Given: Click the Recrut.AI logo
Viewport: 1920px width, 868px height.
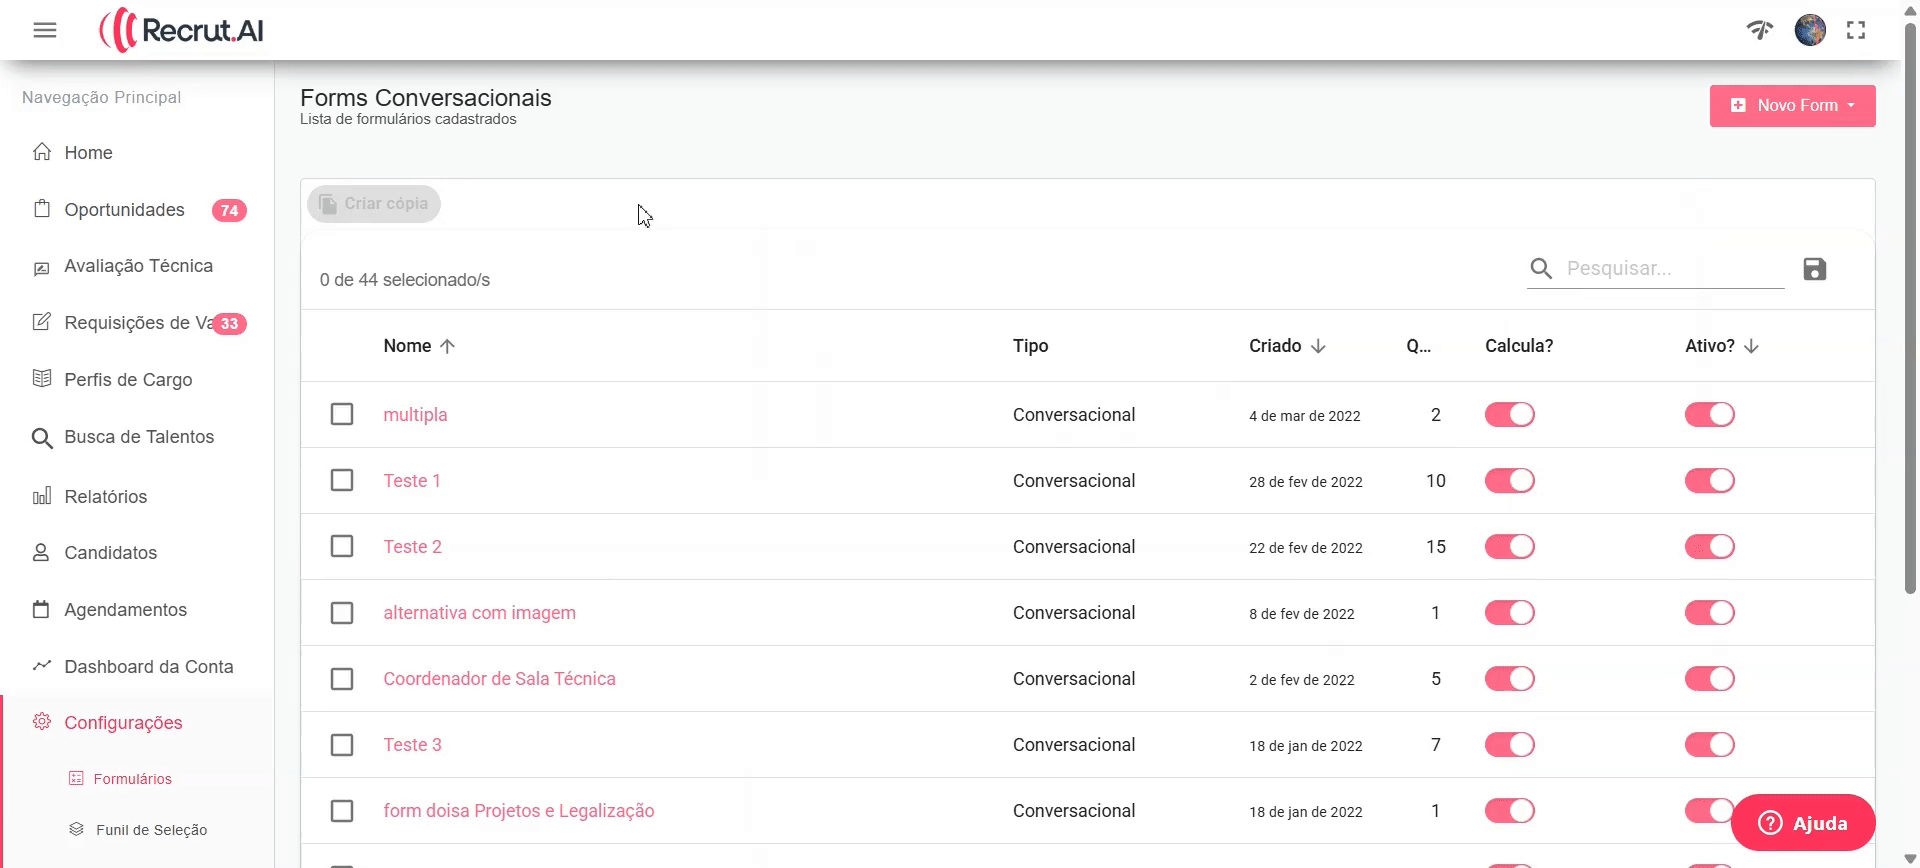Looking at the screenshot, I should point(182,30).
